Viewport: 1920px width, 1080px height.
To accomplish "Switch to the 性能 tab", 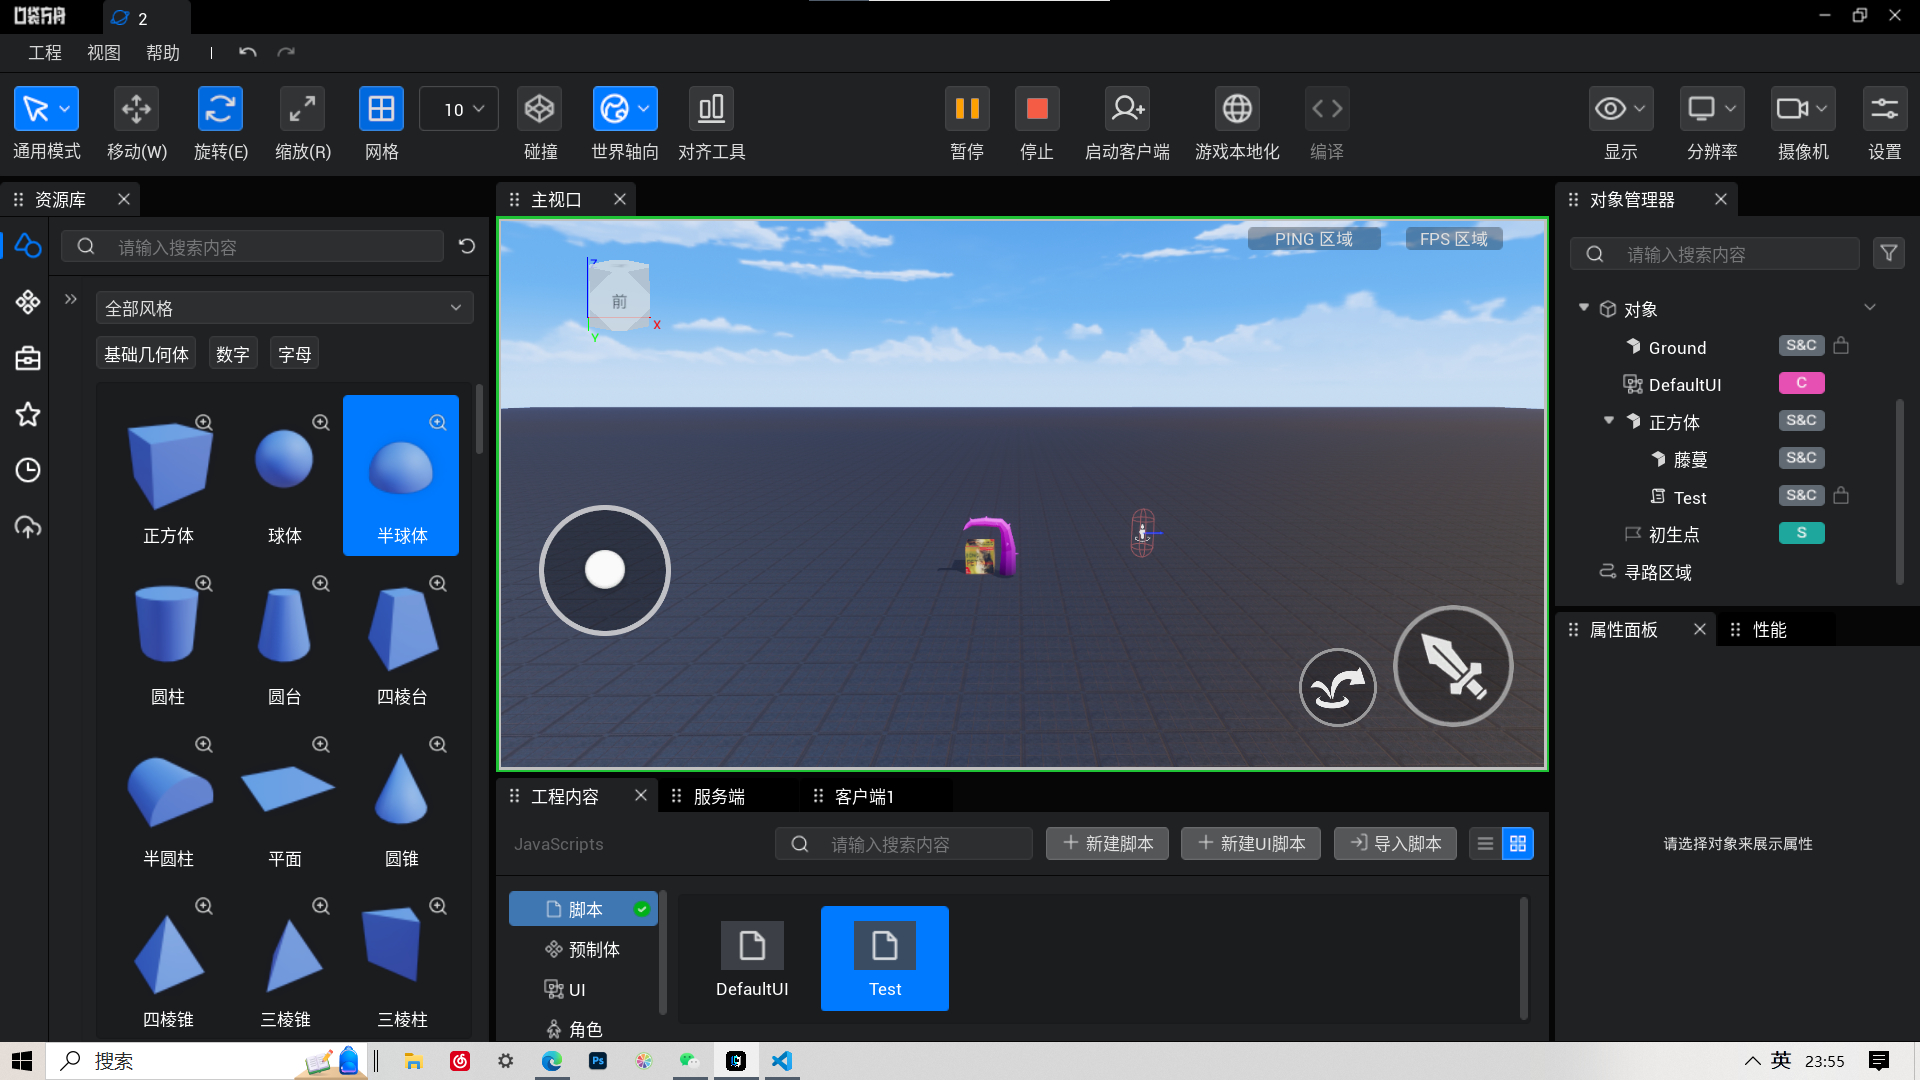I will coord(1769,630).
